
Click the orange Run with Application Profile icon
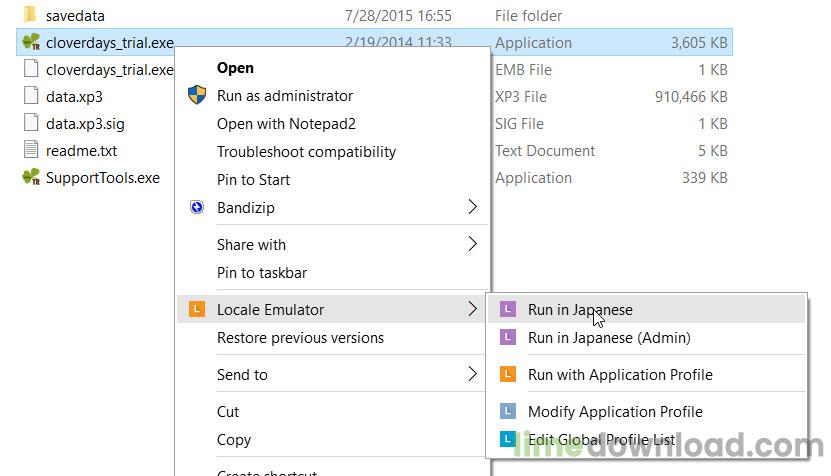coord(508,375)
